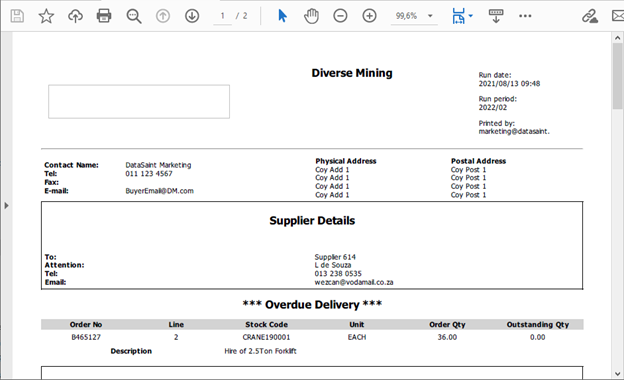Click the Save file icon
The height and width of the screenshot is (380, 624).
tap(17, 16)
